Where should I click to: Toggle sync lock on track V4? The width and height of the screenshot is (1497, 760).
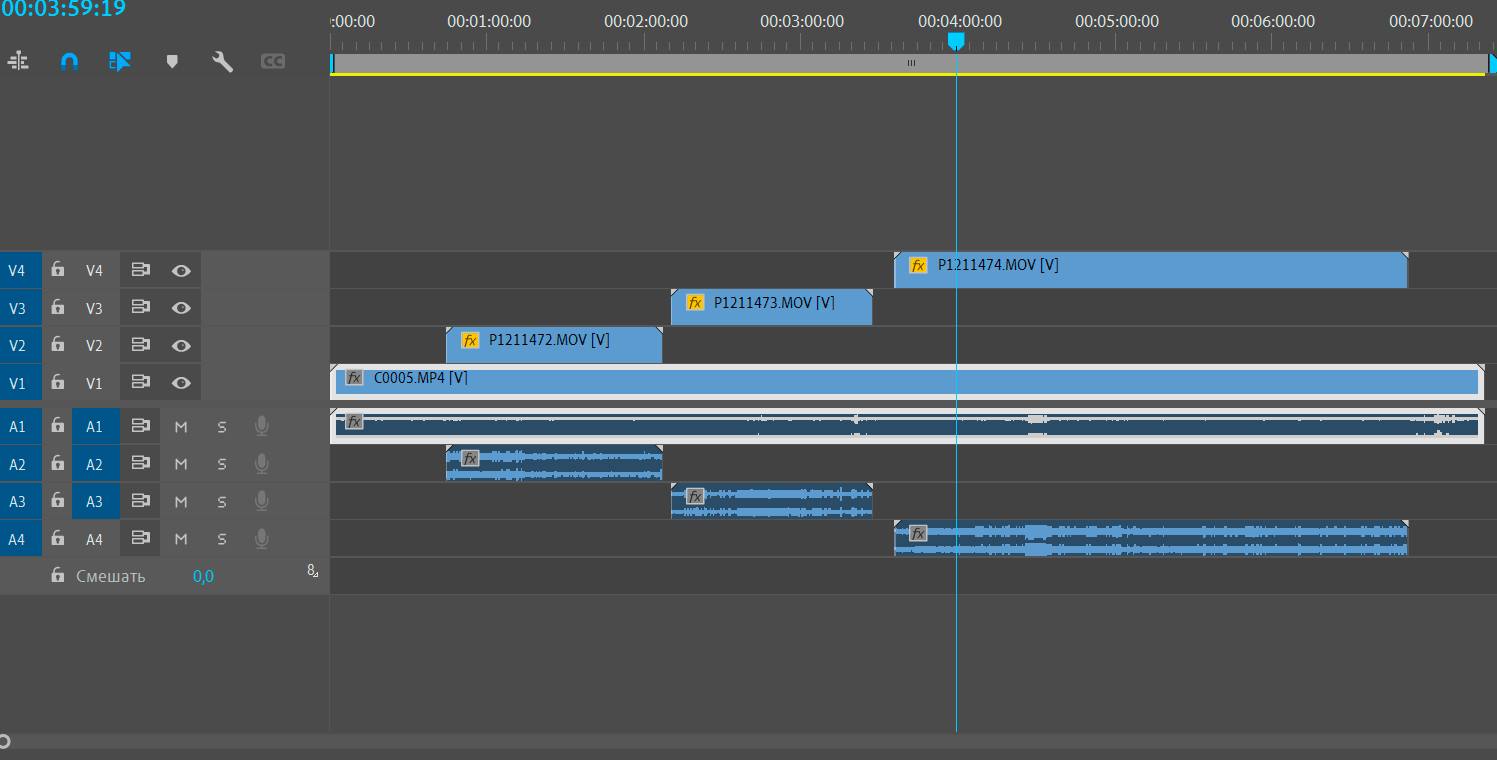pos(140,270)
